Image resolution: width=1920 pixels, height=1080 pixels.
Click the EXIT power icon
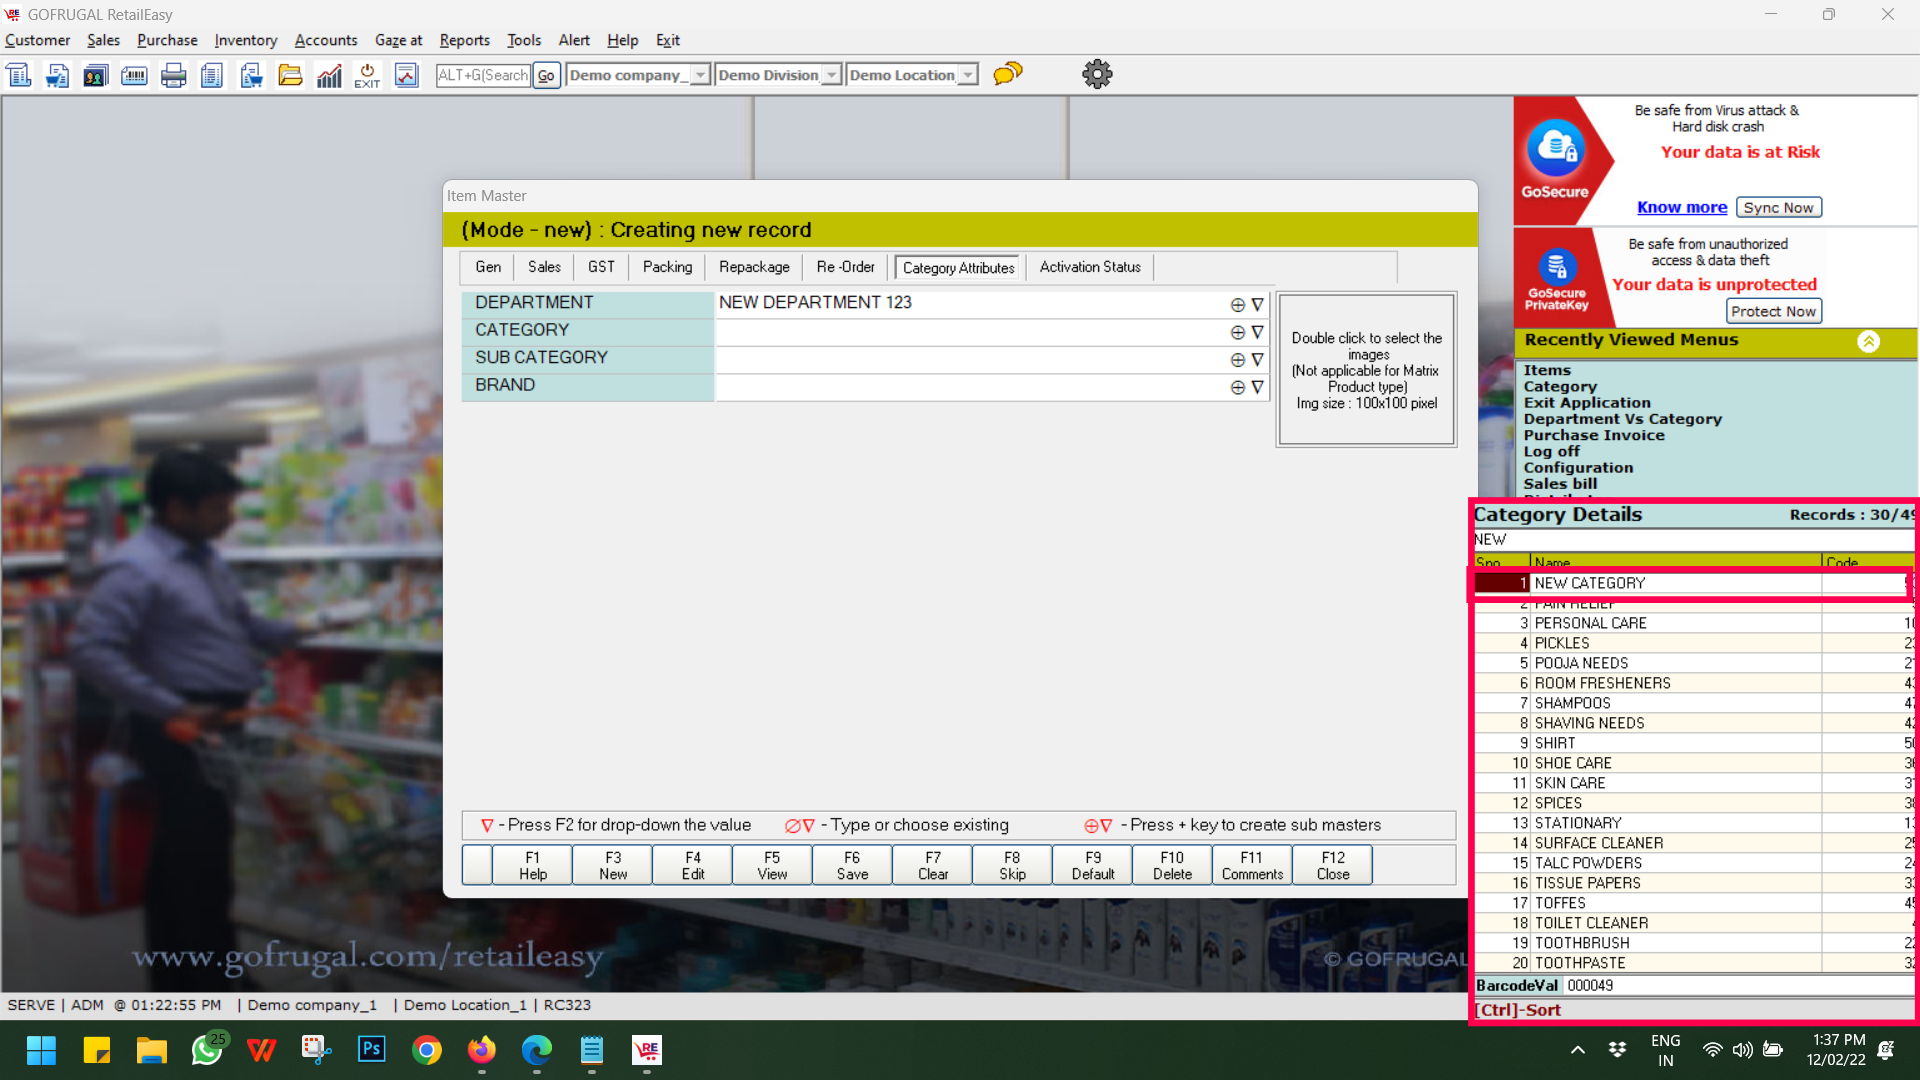tap(367, 75)
